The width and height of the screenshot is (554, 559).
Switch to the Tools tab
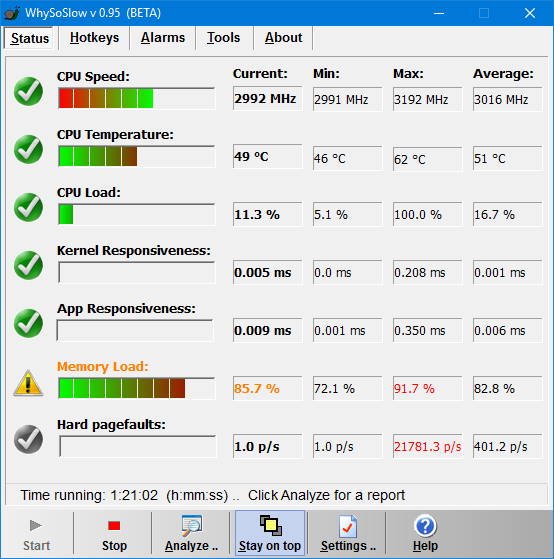224,38
